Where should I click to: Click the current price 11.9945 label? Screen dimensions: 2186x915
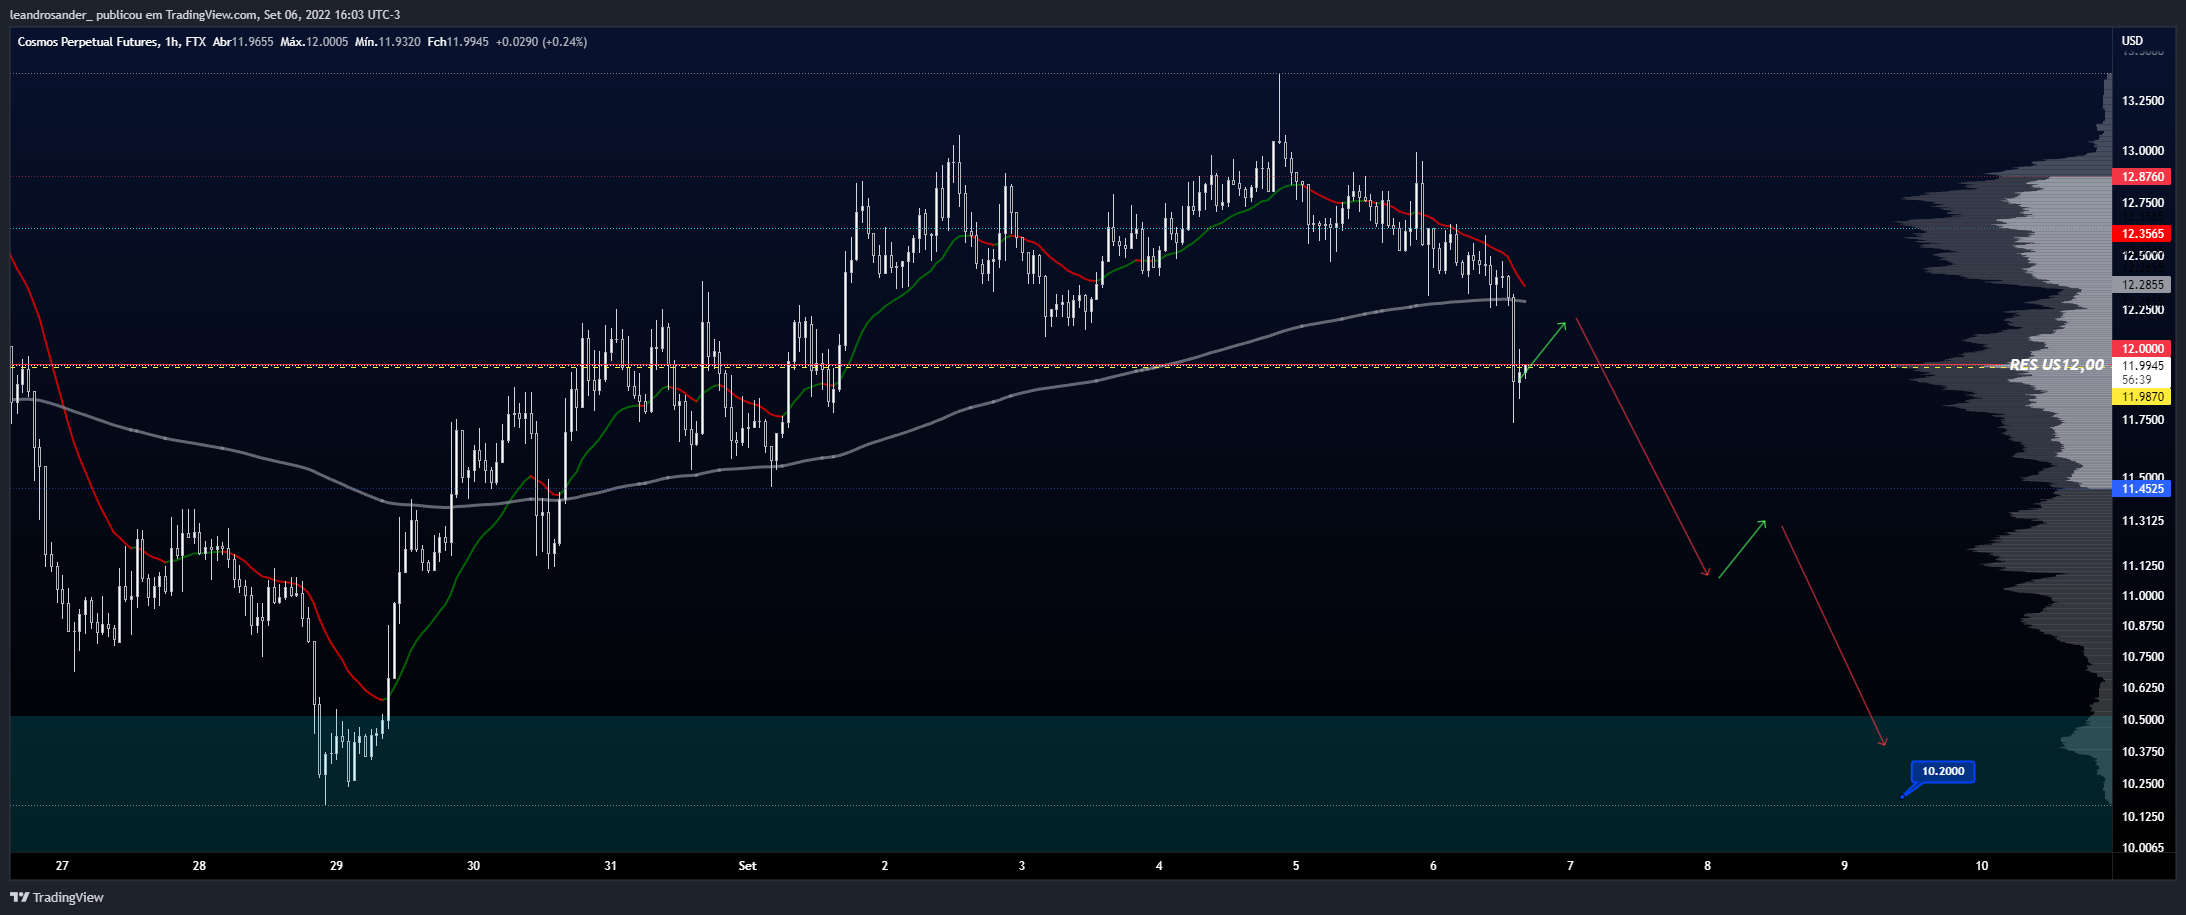(x=2142, y=366)
